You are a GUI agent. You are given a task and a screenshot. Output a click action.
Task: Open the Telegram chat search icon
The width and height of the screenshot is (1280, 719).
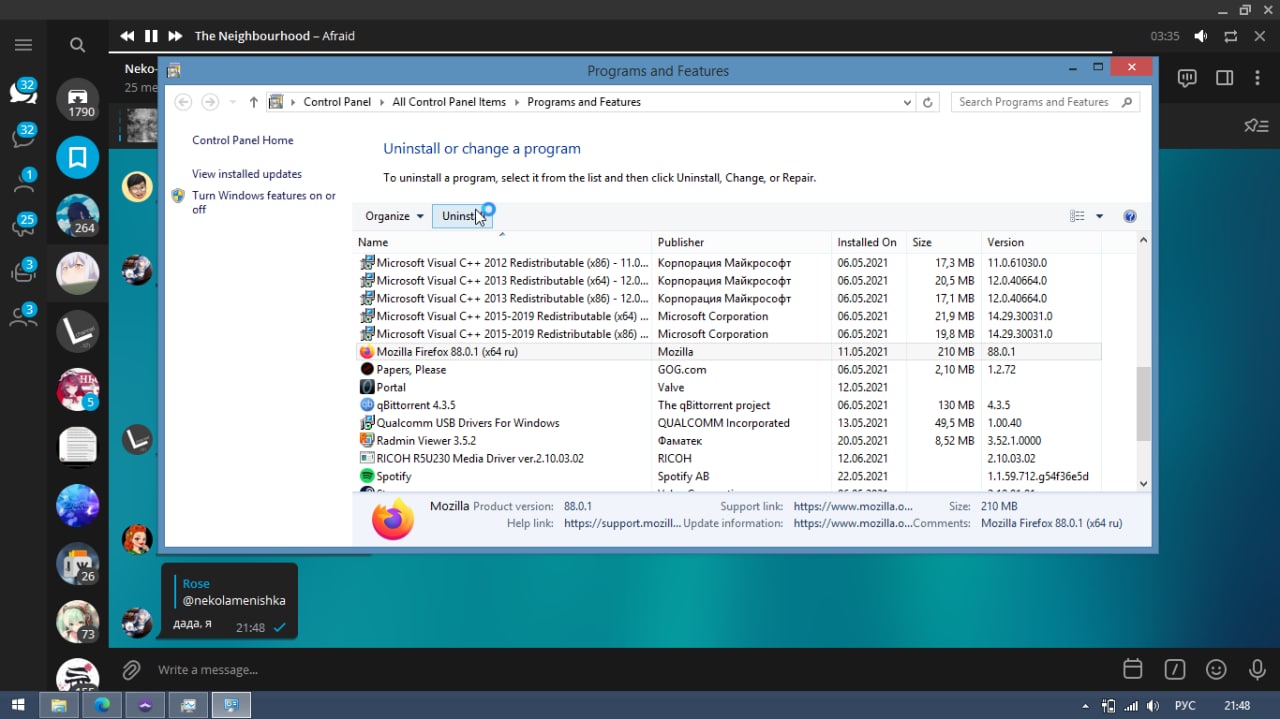(77, 45)
